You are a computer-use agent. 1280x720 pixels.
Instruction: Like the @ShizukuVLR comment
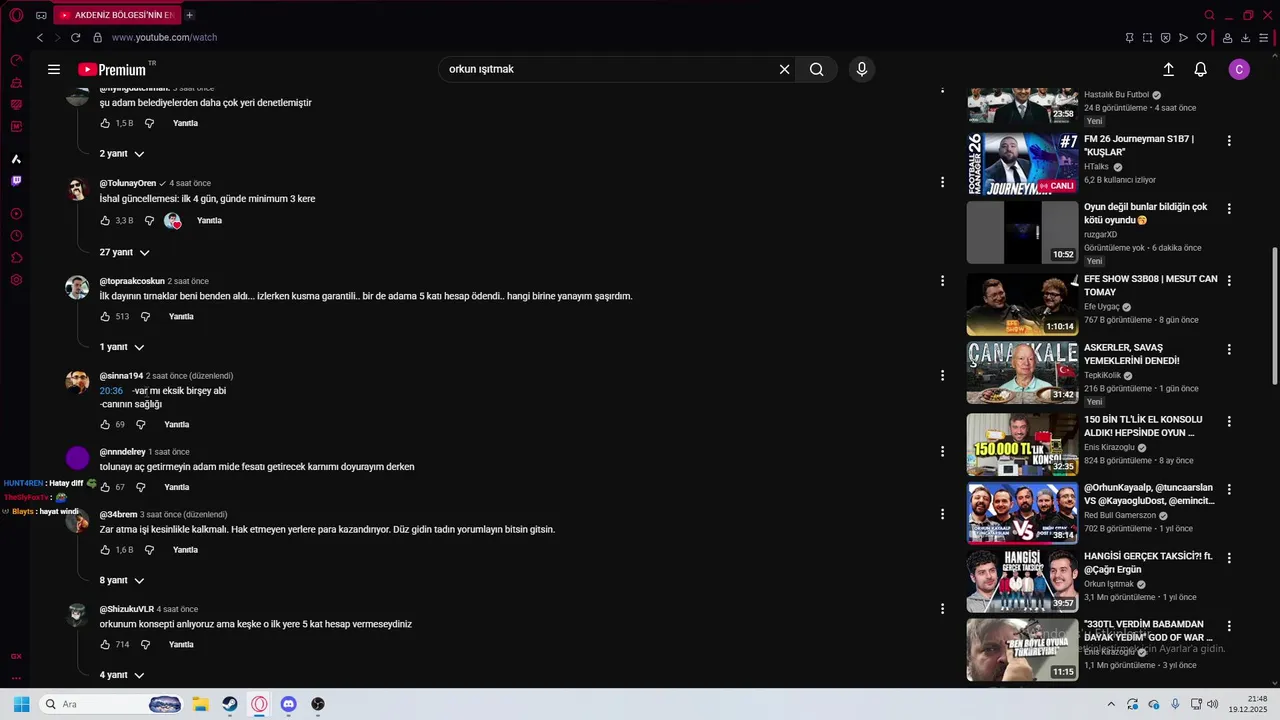(x=105, y=645)
